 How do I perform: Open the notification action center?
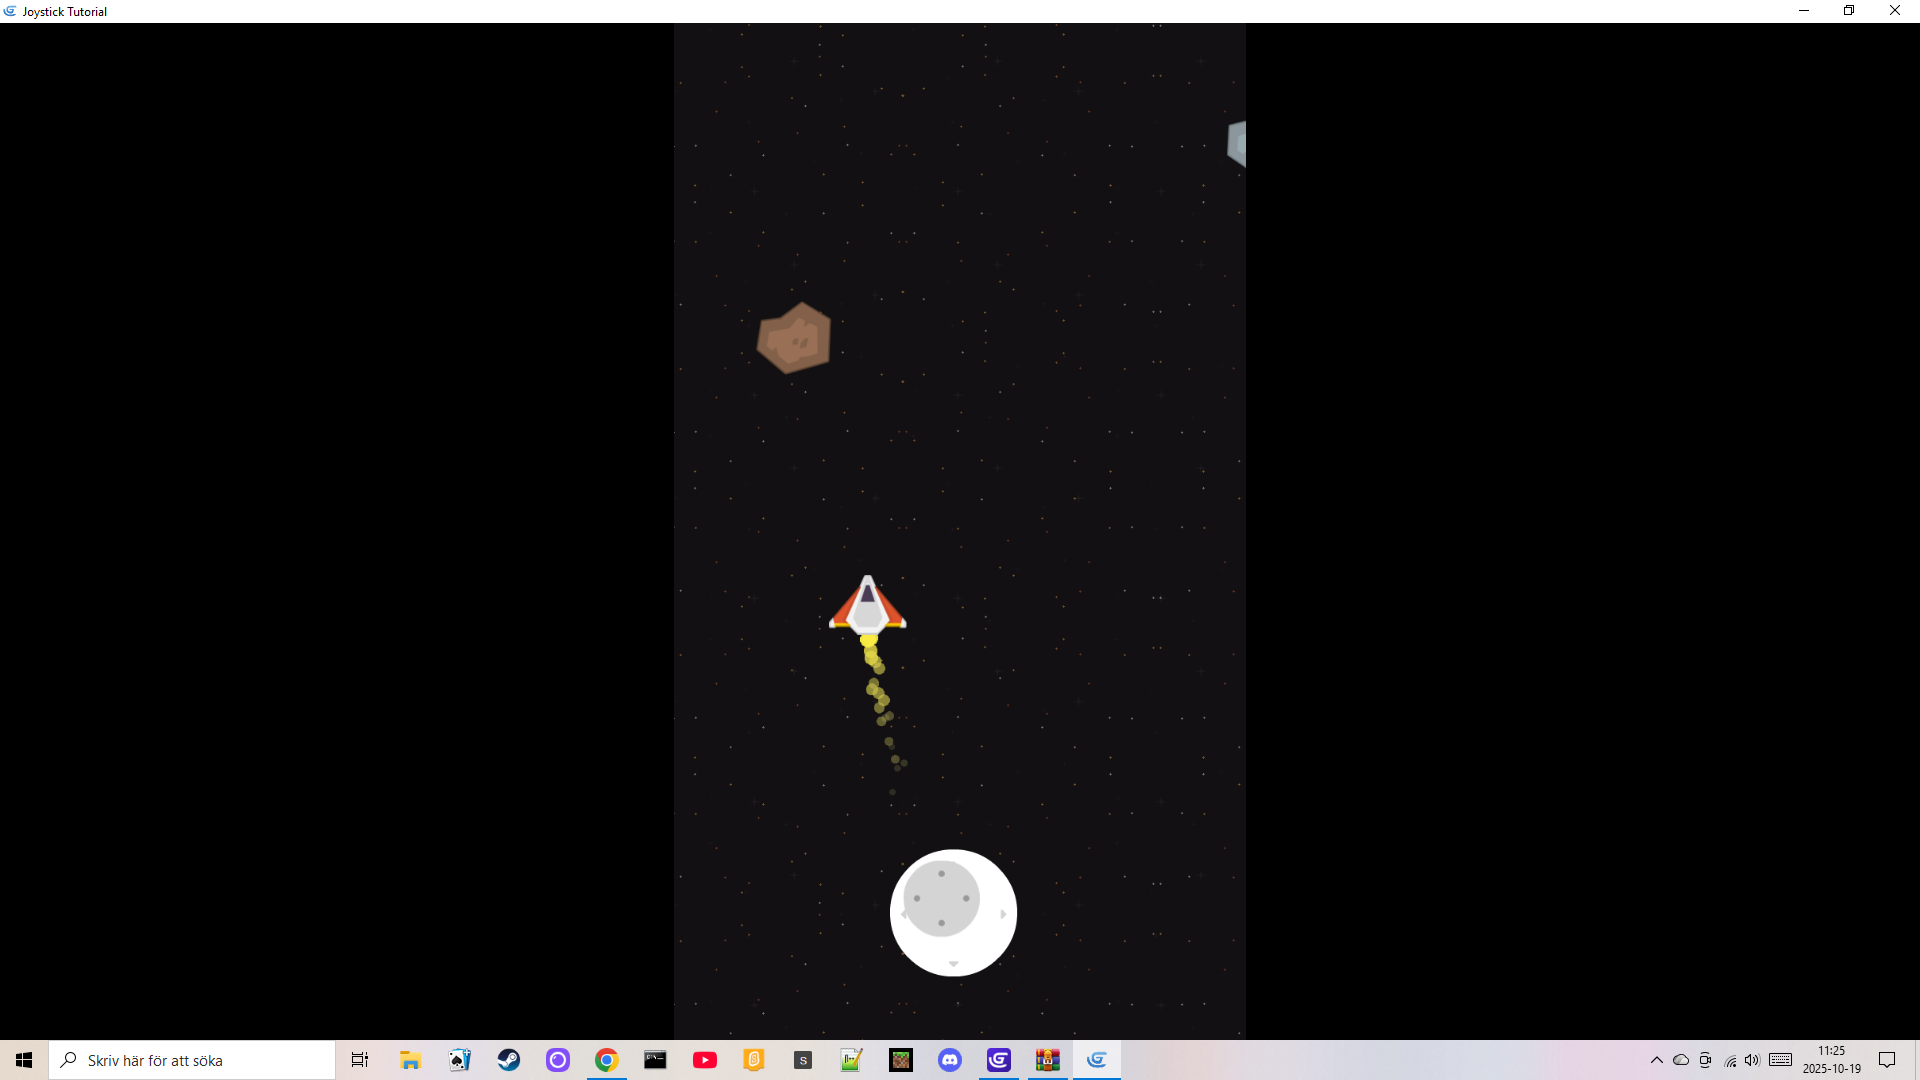point(1887,1060)
